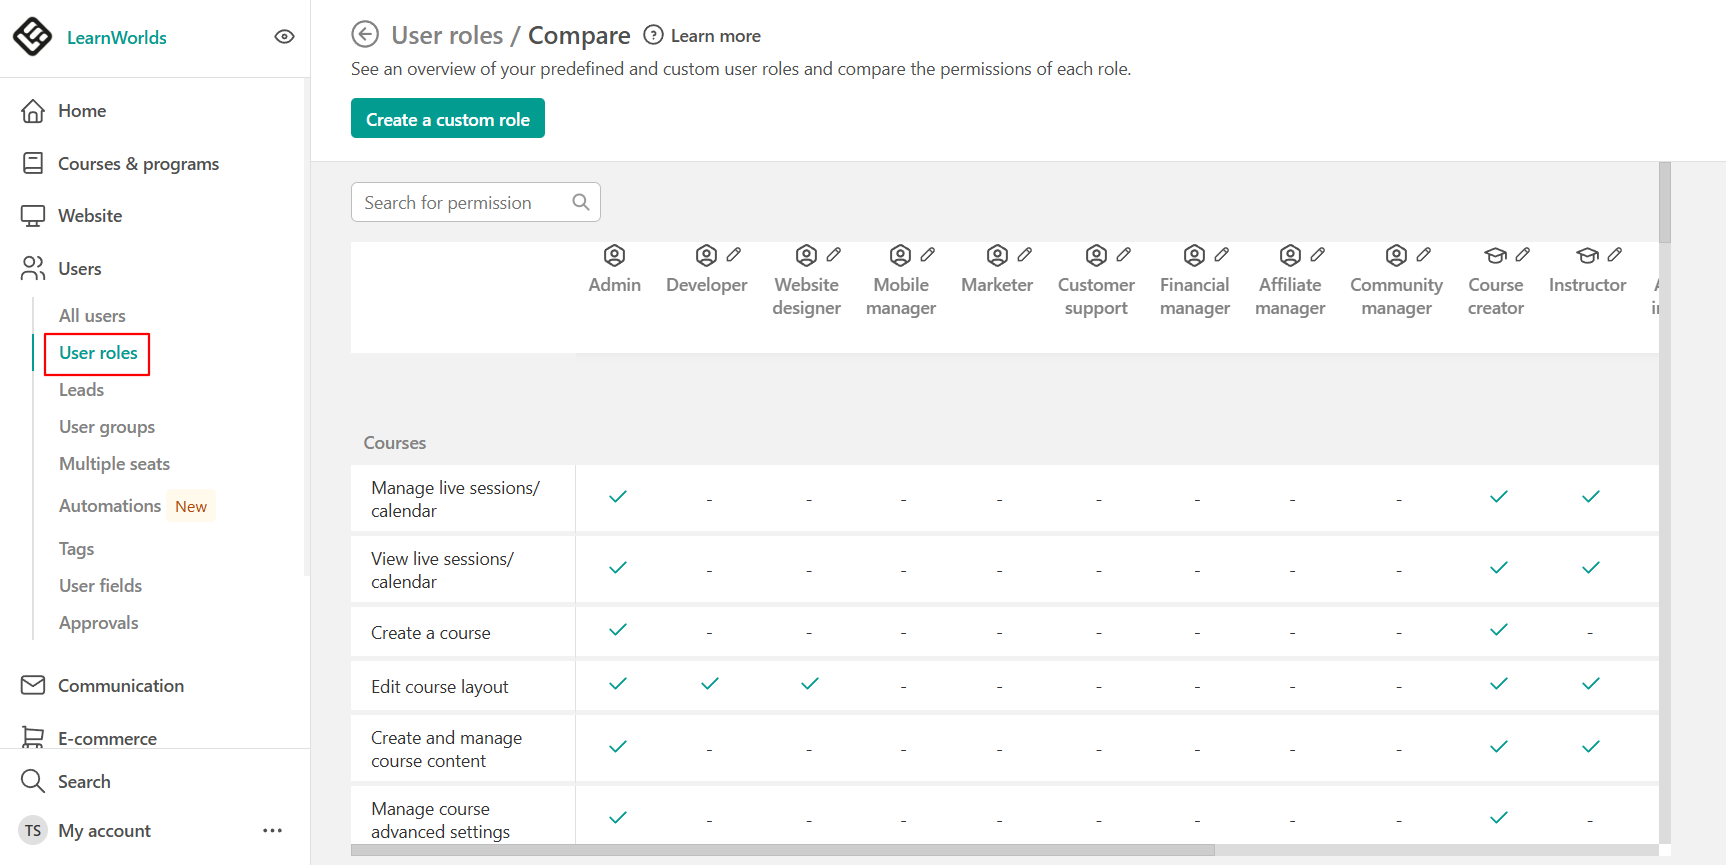Click the Create a custom role button
The image size is (1726, 865).
point(448,118)
